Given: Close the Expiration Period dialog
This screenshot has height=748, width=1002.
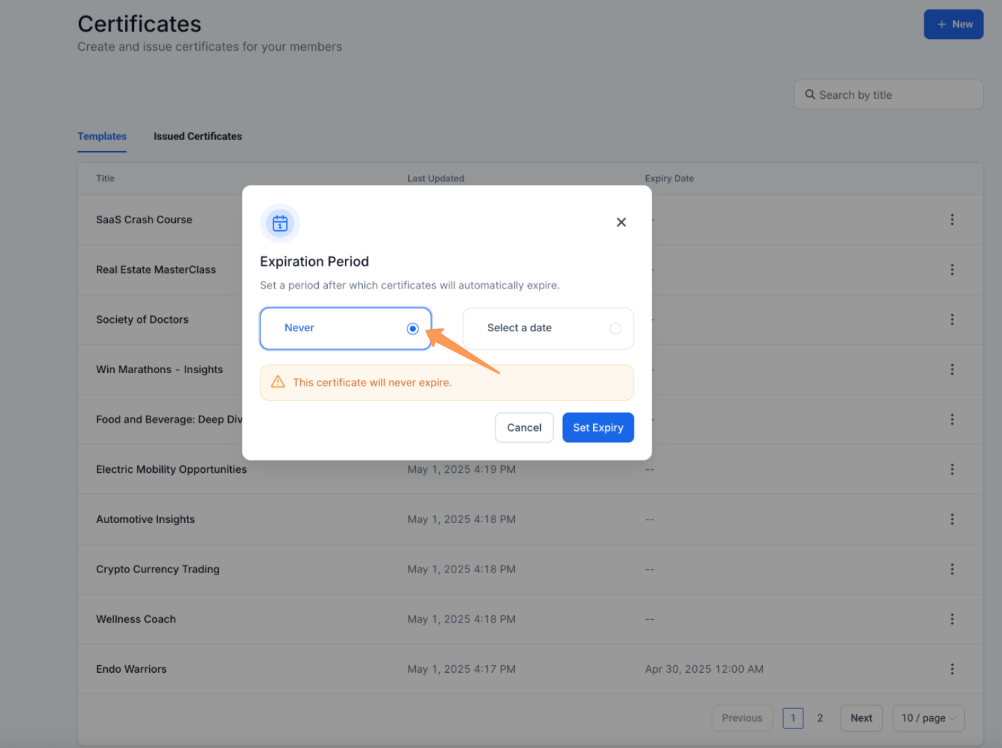Looking at the screenshot, I should click(621, 222).
